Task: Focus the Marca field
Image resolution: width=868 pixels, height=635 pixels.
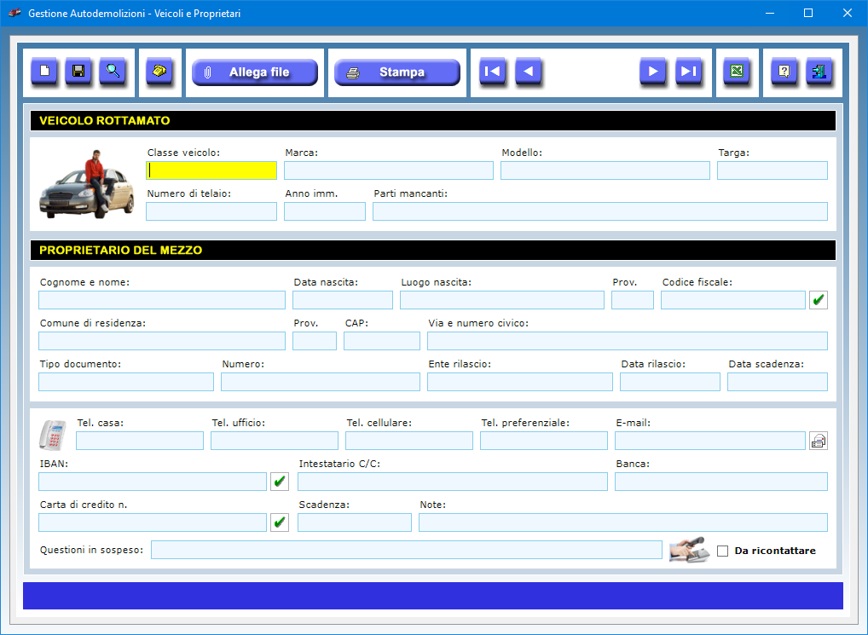Action: click(389, 171)
